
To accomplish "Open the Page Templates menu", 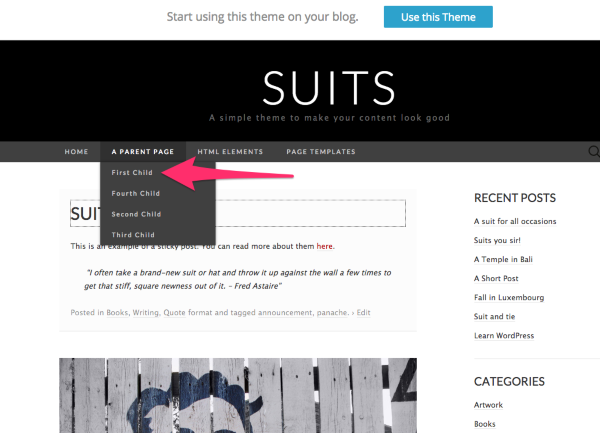I will tap(320, 152).
